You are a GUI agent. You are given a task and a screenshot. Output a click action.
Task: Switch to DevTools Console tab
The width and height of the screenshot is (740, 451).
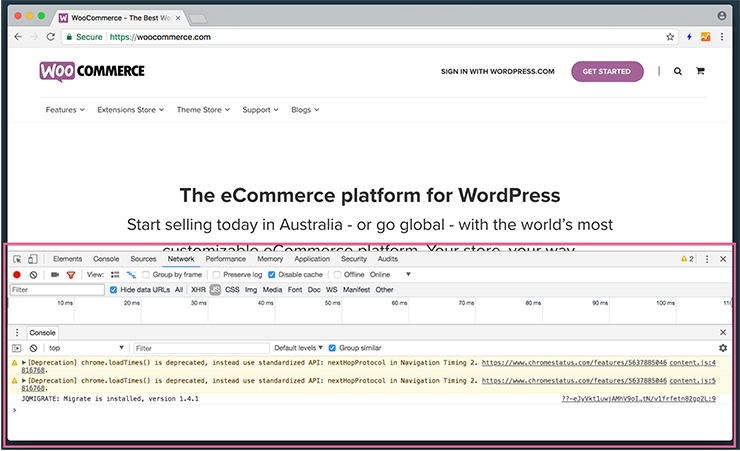click(x=106, y=259)
